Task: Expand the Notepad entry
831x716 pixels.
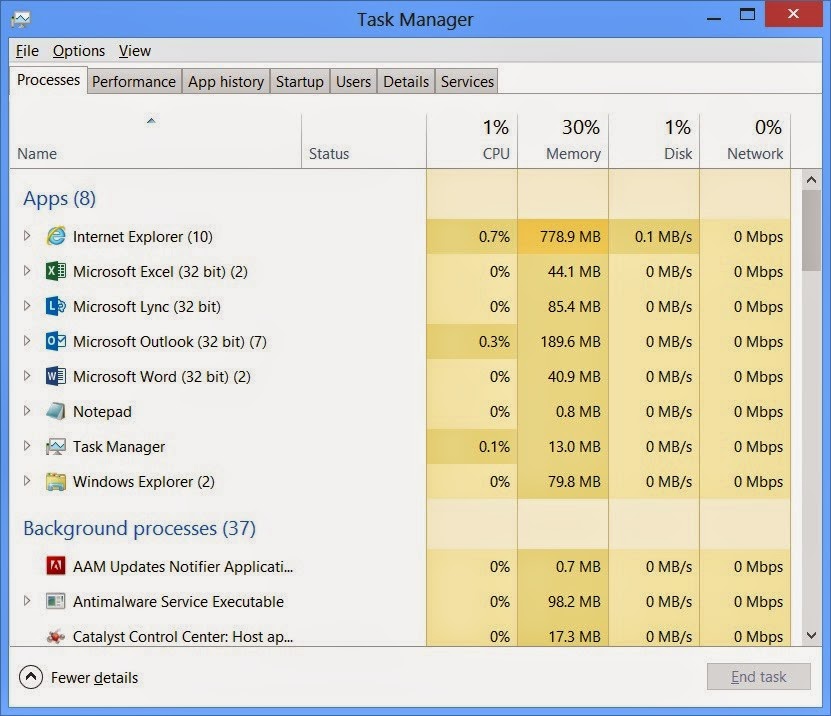Action: (27, 411)
